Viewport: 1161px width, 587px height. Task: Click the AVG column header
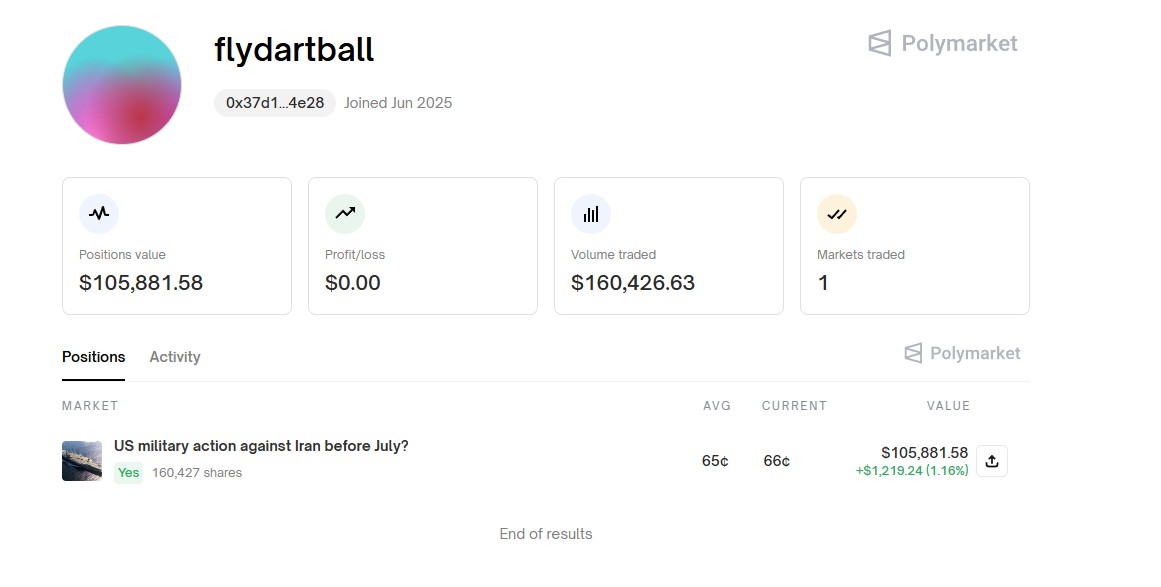(x=717, y=406)
